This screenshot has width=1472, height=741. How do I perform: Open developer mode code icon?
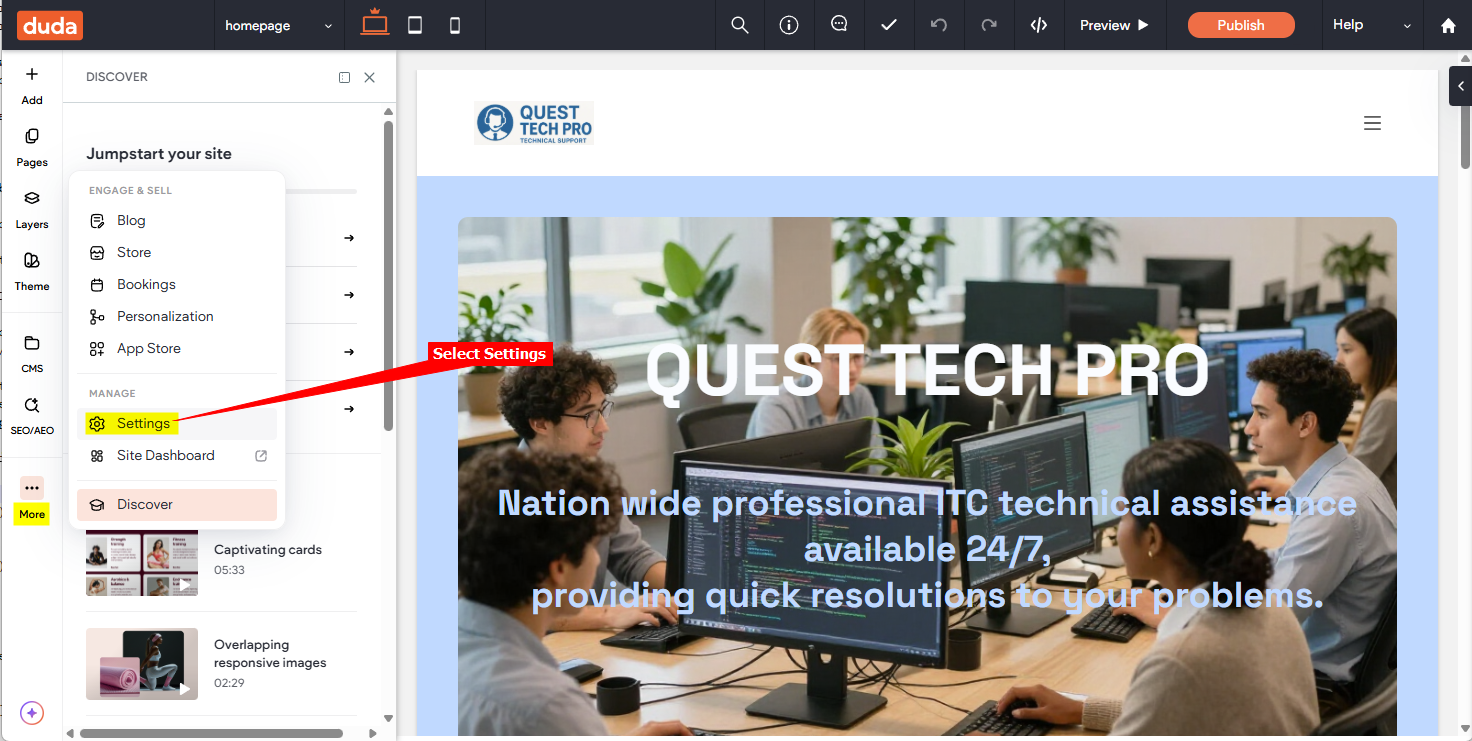click(1039, 25)
